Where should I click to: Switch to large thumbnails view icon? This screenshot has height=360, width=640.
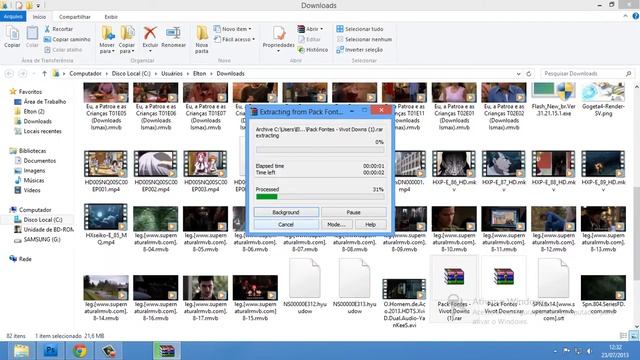tap(634, 336)
